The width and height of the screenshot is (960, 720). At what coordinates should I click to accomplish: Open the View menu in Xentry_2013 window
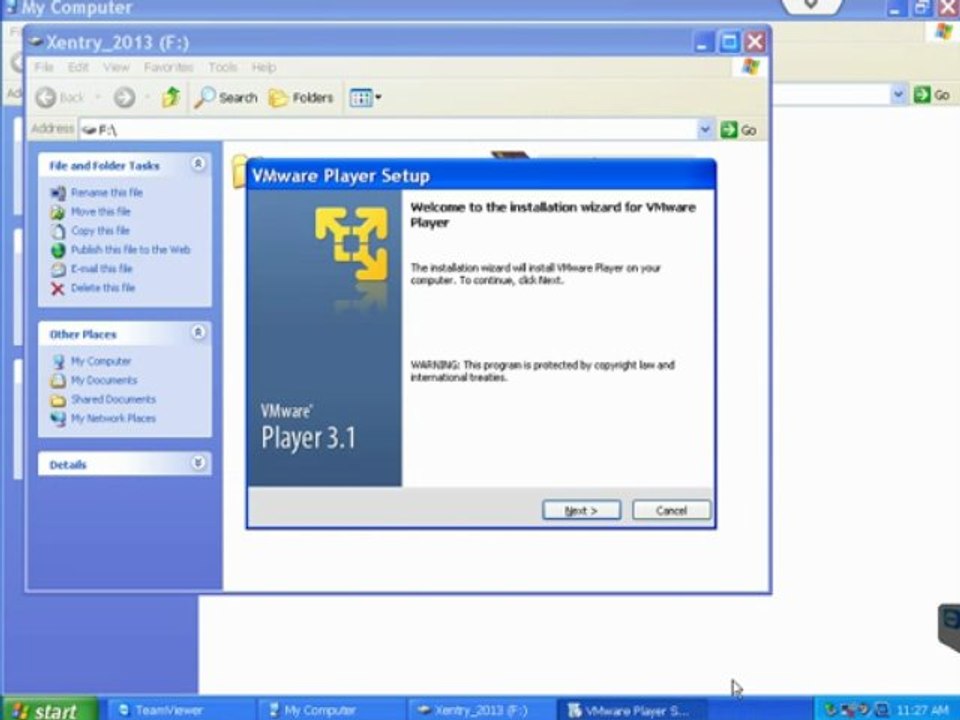116,67
